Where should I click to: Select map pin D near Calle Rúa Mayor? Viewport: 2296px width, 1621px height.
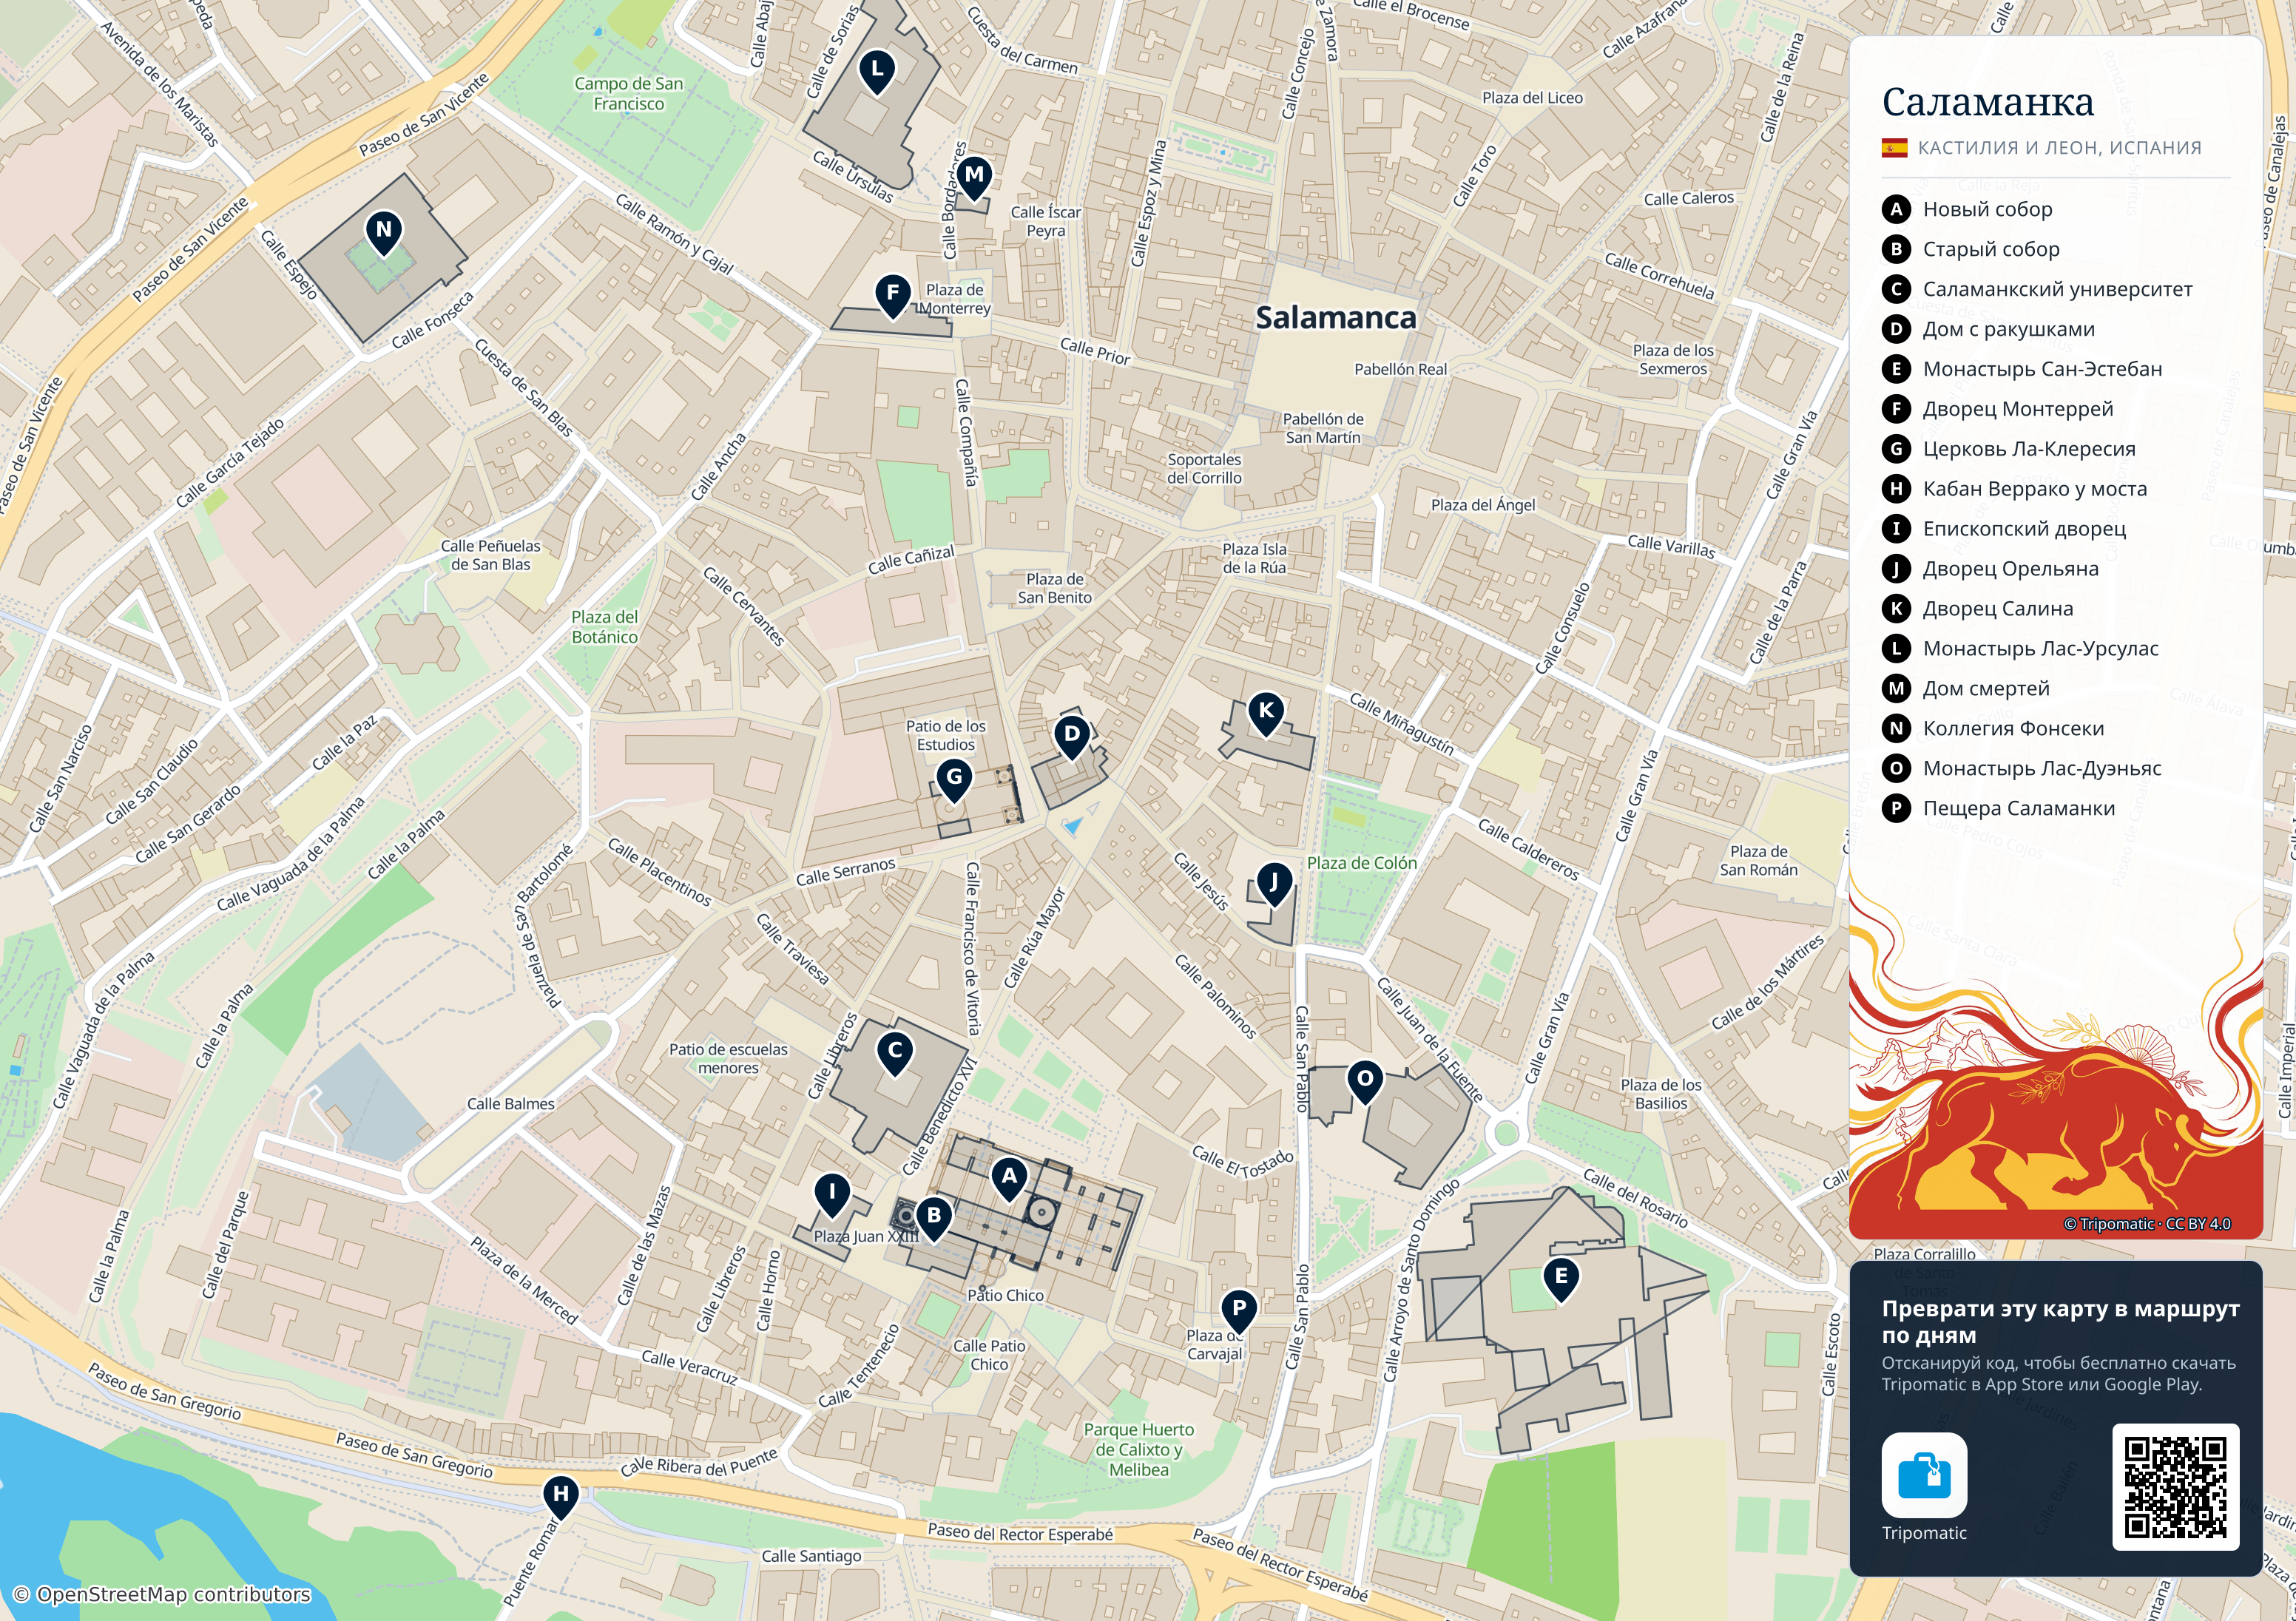(x=1072, y=737)
